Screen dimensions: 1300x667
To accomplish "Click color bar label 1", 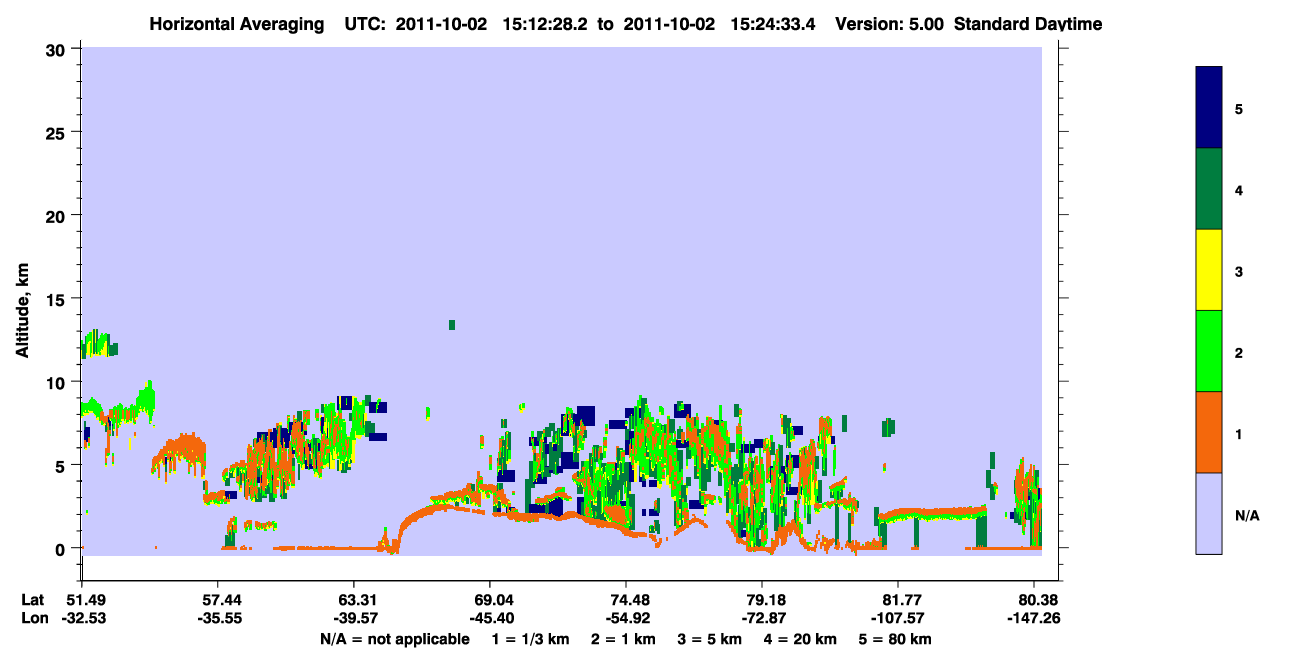I will (1239, 433).
